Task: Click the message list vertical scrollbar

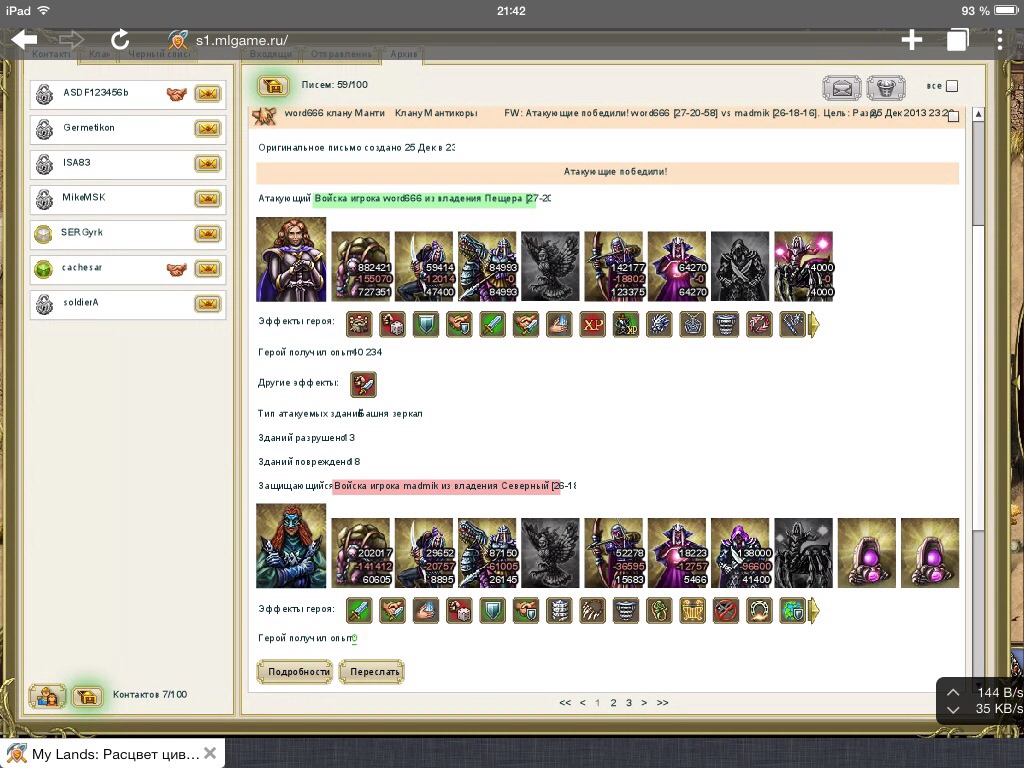Action: coord(978,400)
